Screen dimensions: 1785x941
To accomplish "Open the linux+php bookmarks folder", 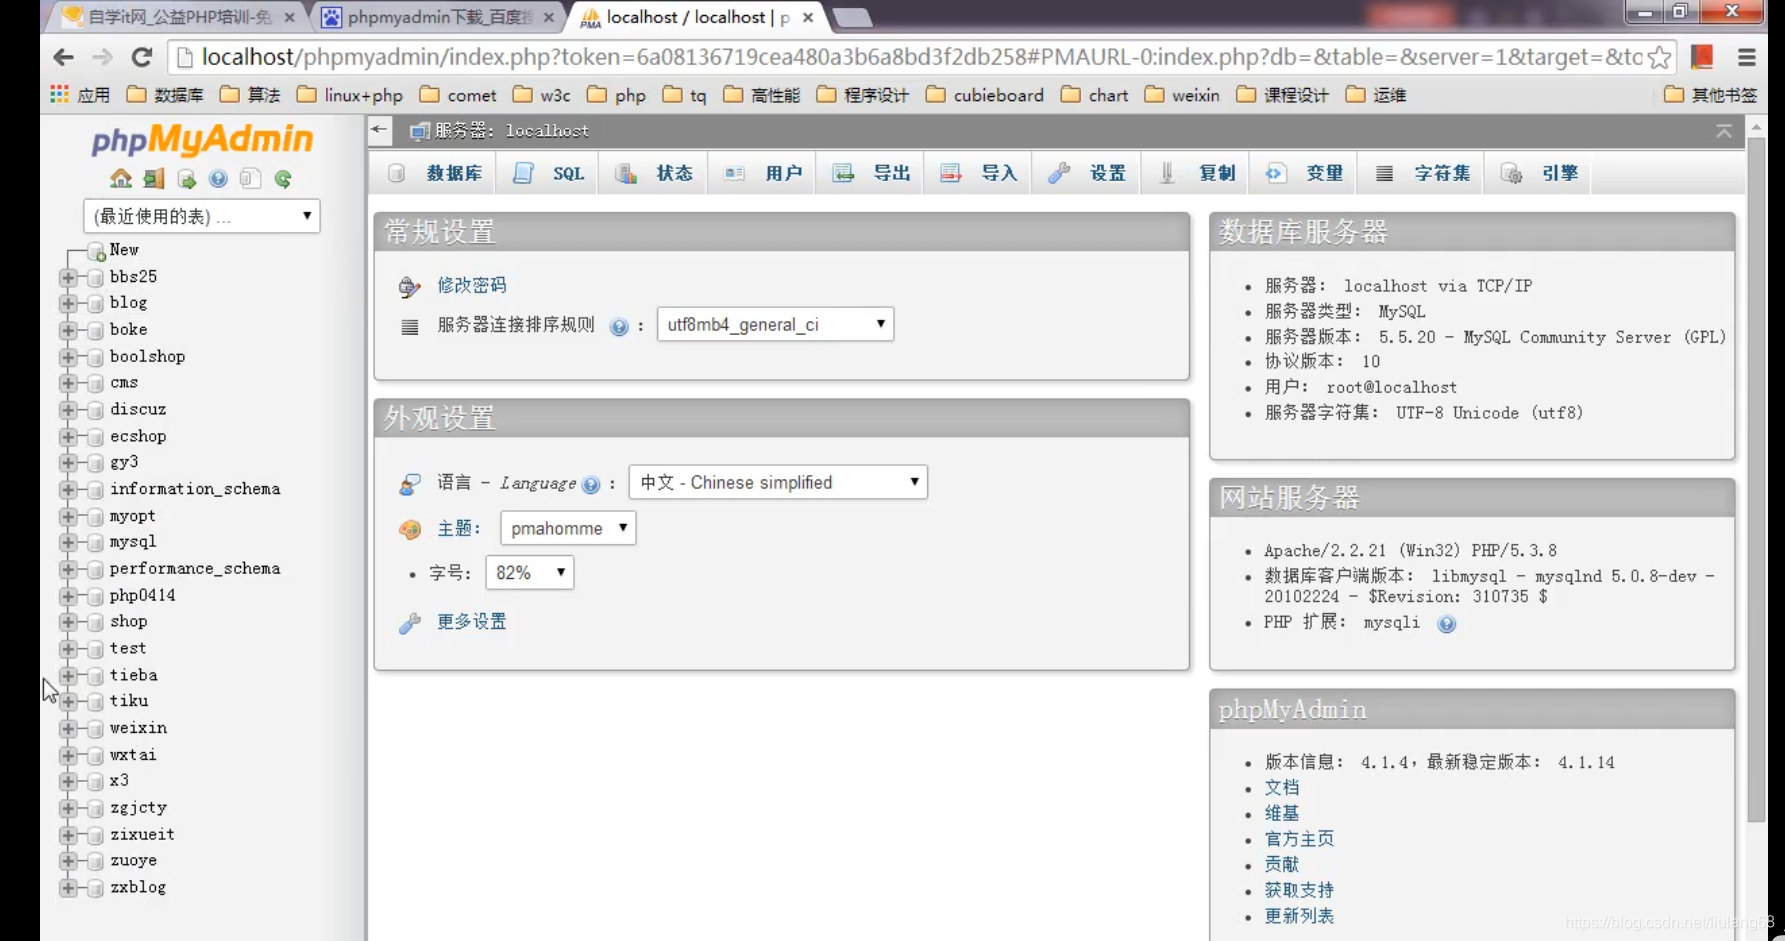I will [350, 95].
